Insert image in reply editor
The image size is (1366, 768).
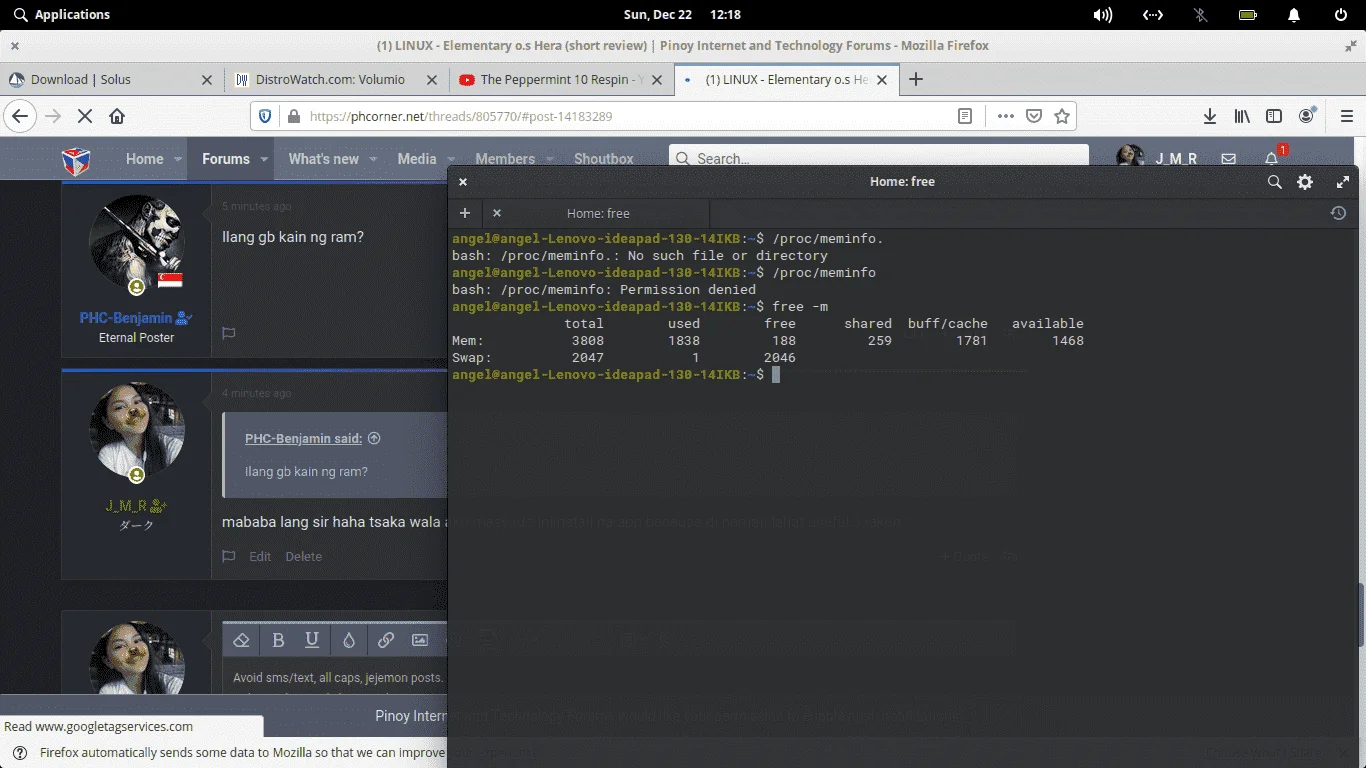[x=420, y=640]
